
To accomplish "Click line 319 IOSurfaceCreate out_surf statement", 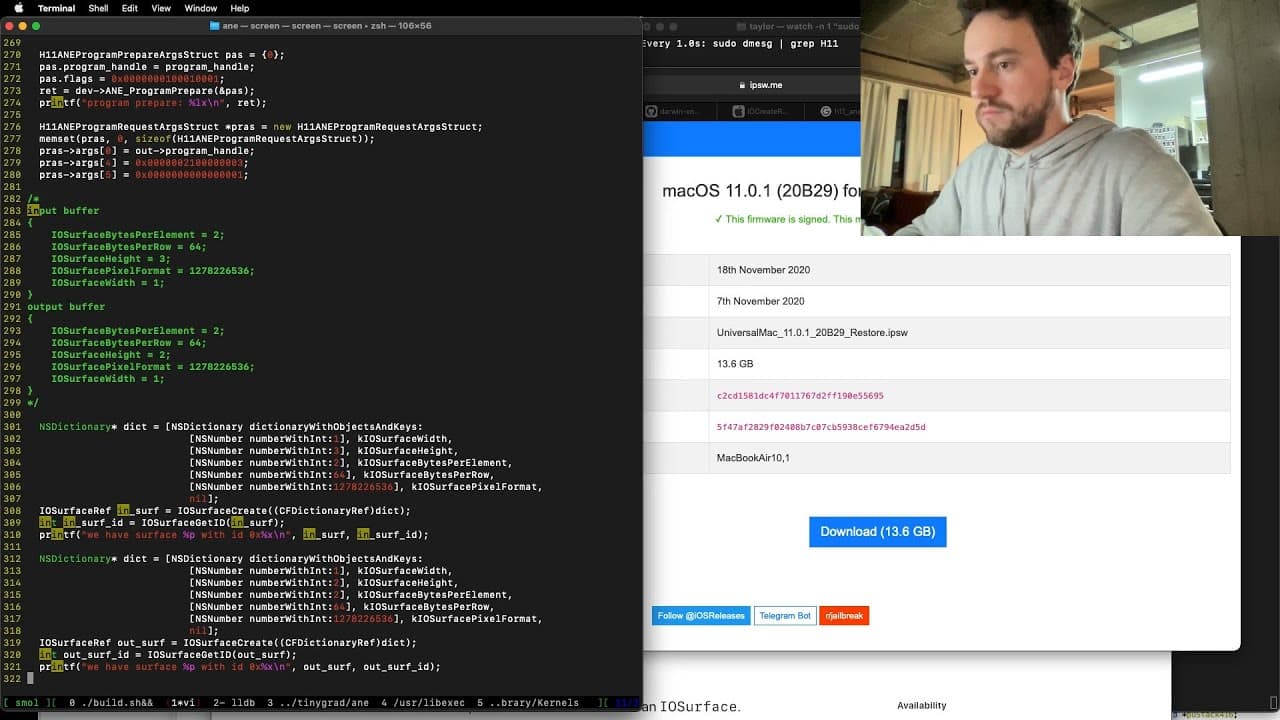I will [228, 643].
